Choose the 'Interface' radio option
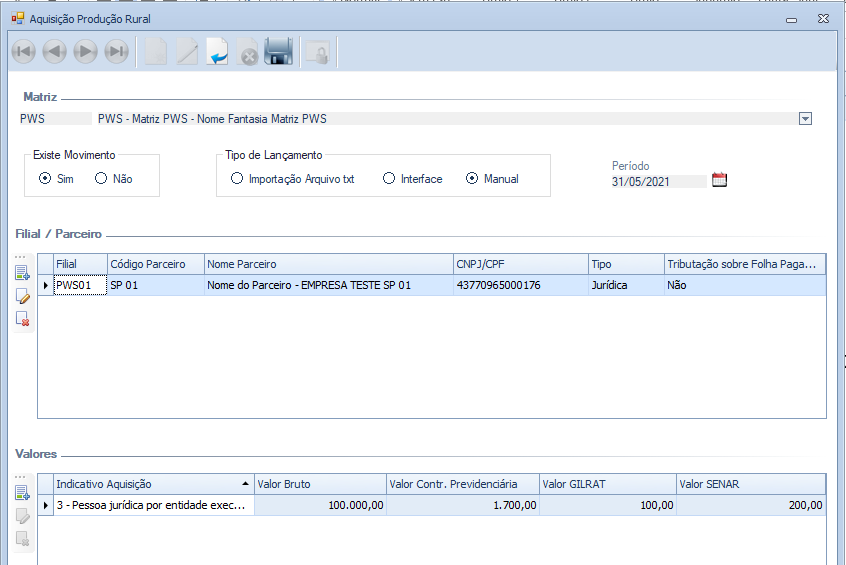This screenshot has width=846, height=565. click(x=389, y=179)
